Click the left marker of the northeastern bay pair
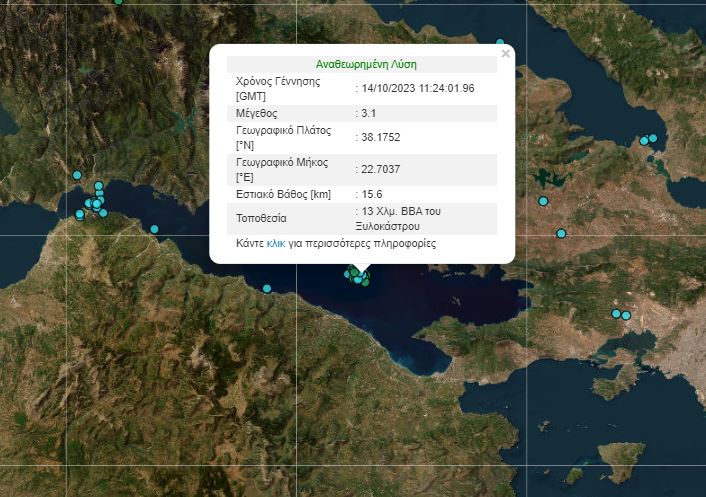This screenshot has height=497, width=706. coord(644,141)
